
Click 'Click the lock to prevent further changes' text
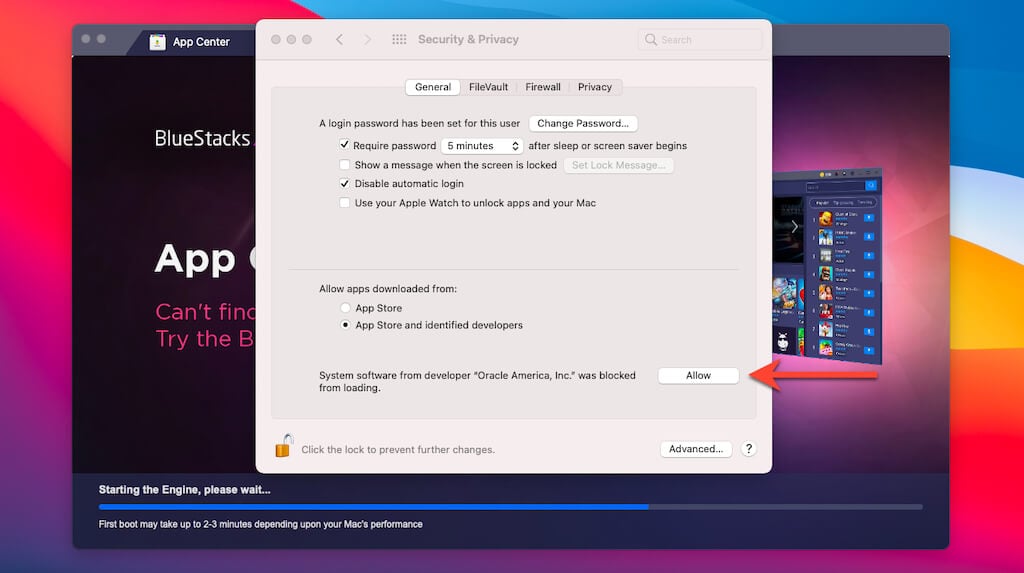(x=398, y=450)
